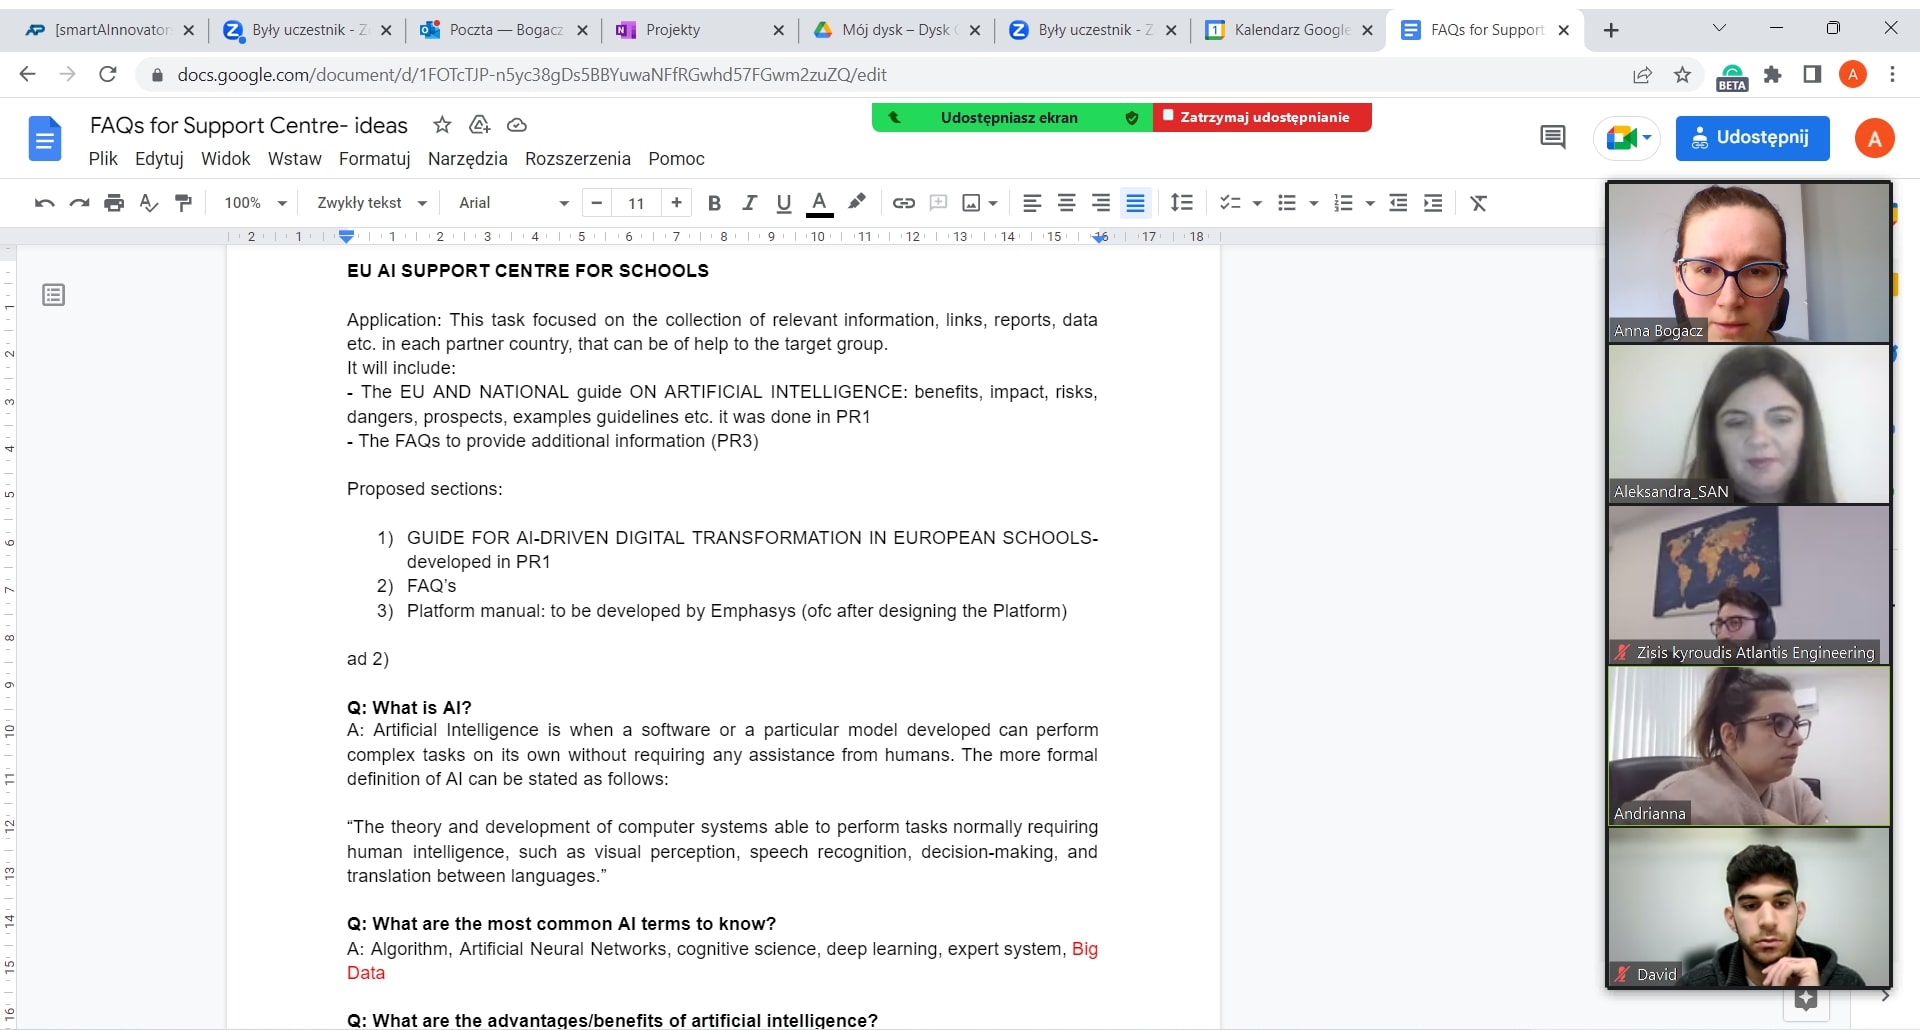Viewport: 1920px width, 1030px height.
Task: Open a new browser tab
Action: click(1611, 30)
